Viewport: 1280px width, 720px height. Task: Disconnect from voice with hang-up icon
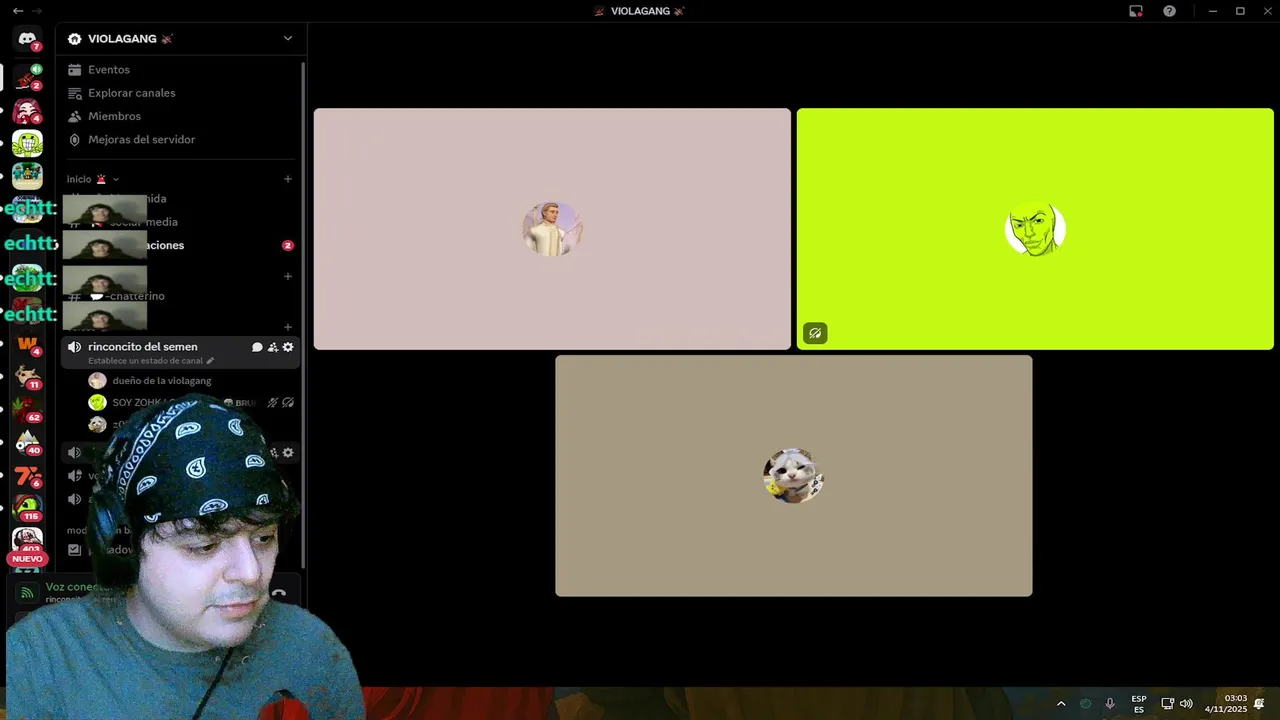[x=279, y=593]
